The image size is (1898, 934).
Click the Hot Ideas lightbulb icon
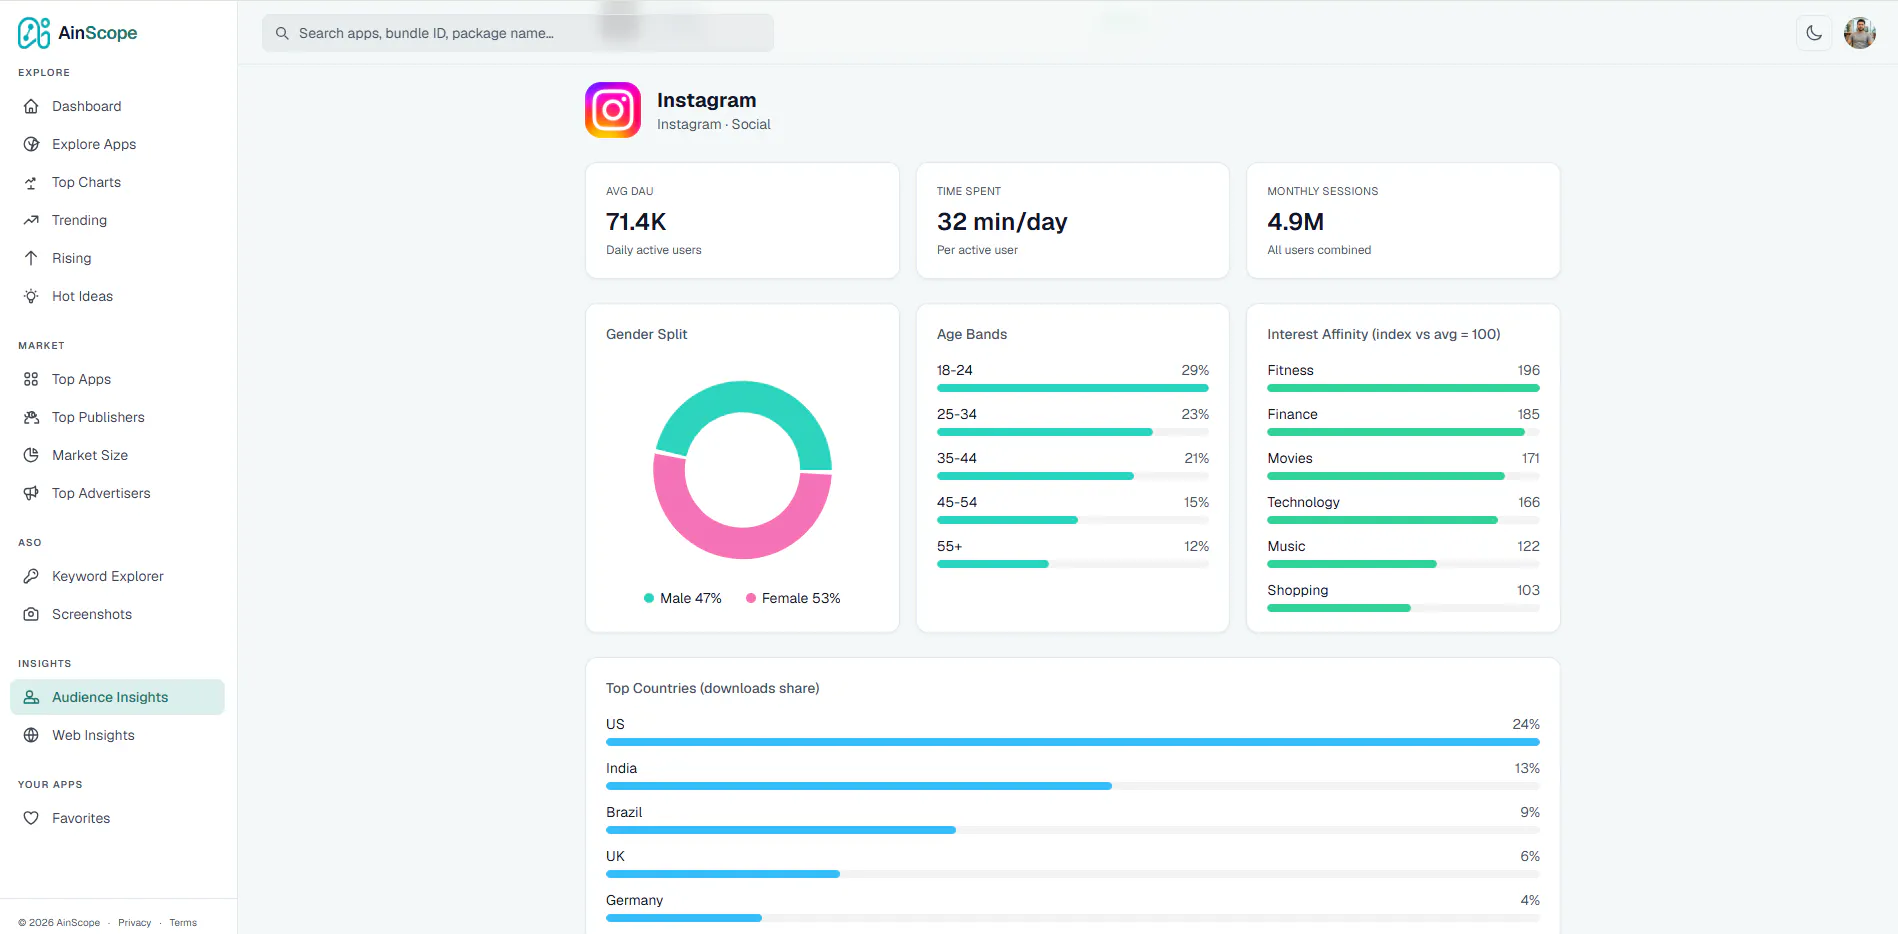(31, 296)
